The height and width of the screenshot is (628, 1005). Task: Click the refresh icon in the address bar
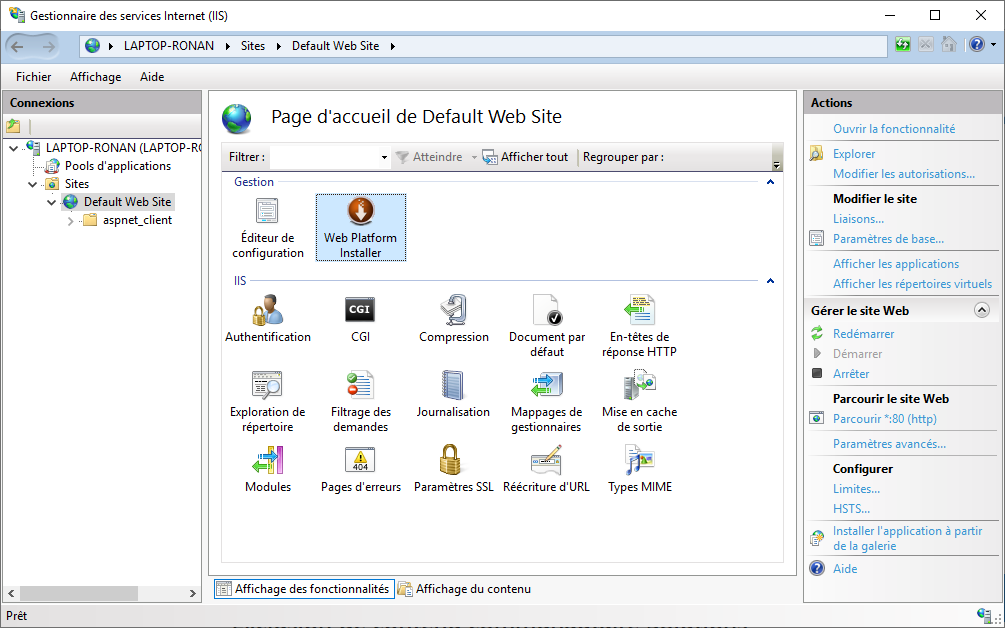pyautogui.click(x=901, y=44)
